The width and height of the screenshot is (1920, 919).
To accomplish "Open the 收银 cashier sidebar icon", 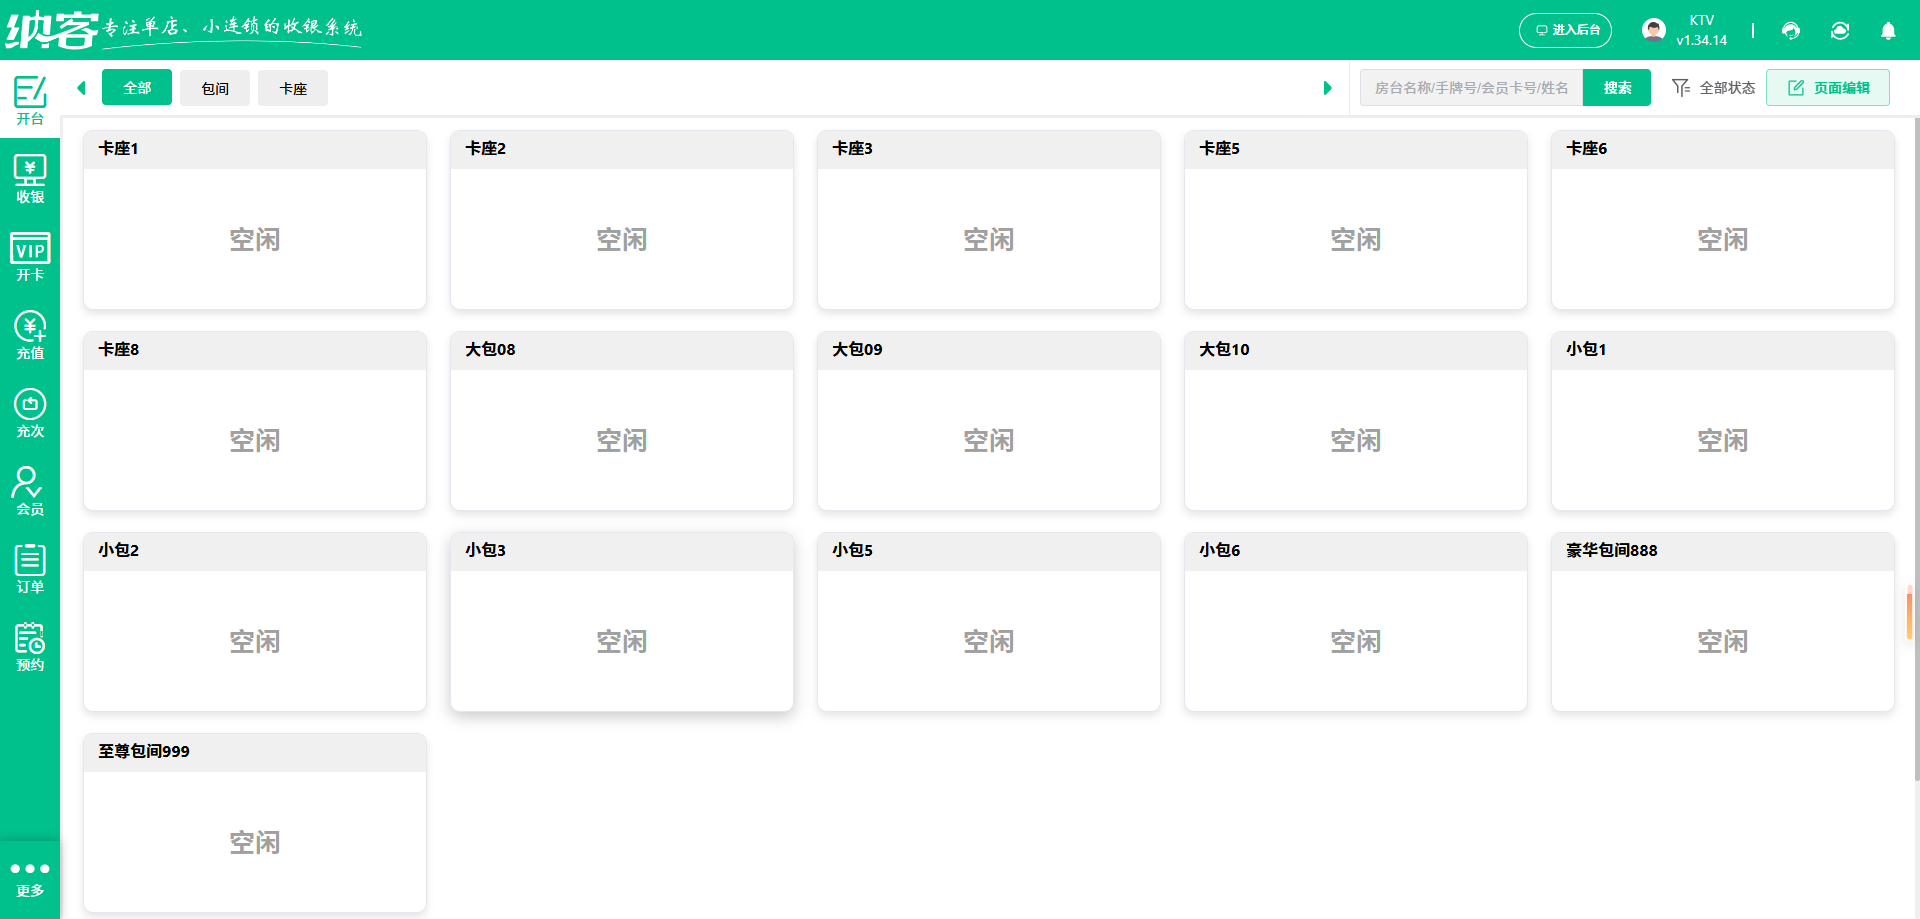I will click(x=30, y=179).
